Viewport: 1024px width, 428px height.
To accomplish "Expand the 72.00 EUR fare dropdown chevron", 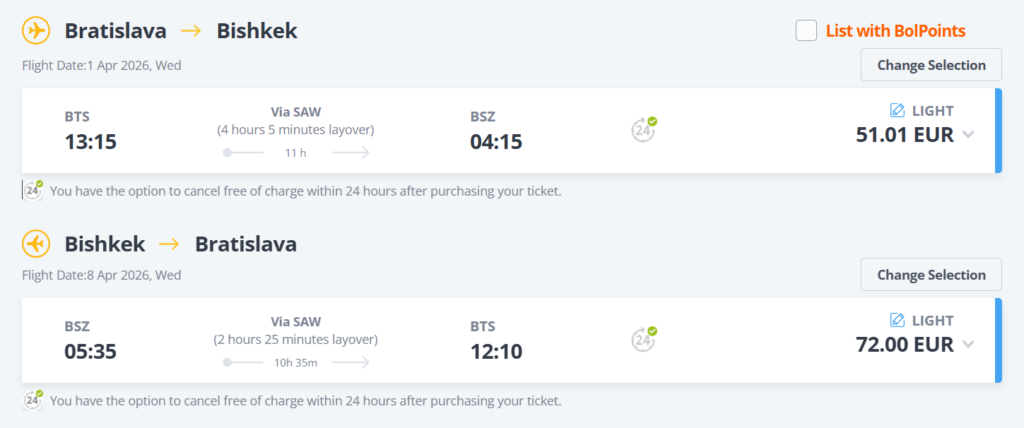I will (968, 346).
